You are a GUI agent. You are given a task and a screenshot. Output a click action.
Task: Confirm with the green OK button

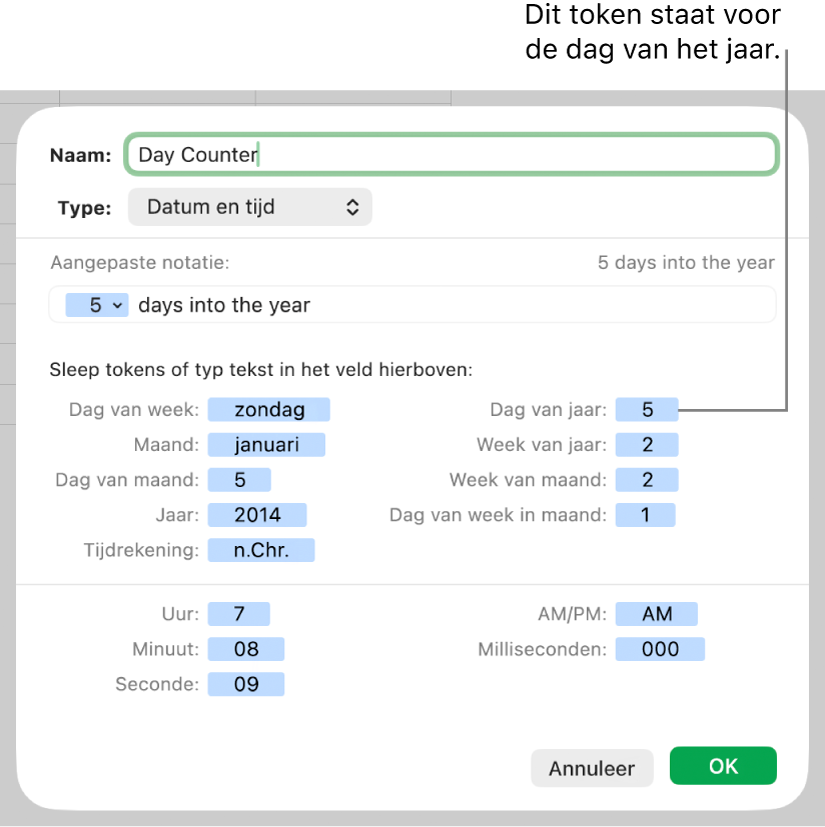723,766
